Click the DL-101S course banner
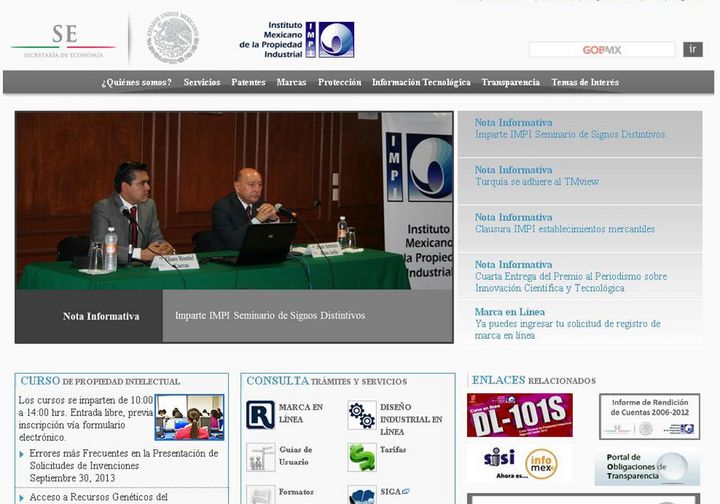This screenshot has width=720, height=504. pos(519,415)
